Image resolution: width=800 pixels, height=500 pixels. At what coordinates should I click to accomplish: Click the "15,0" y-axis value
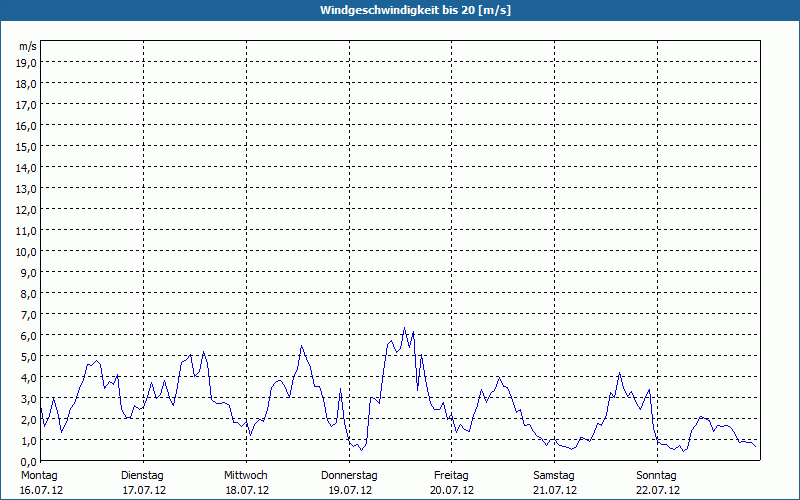(x=27, y=146)
